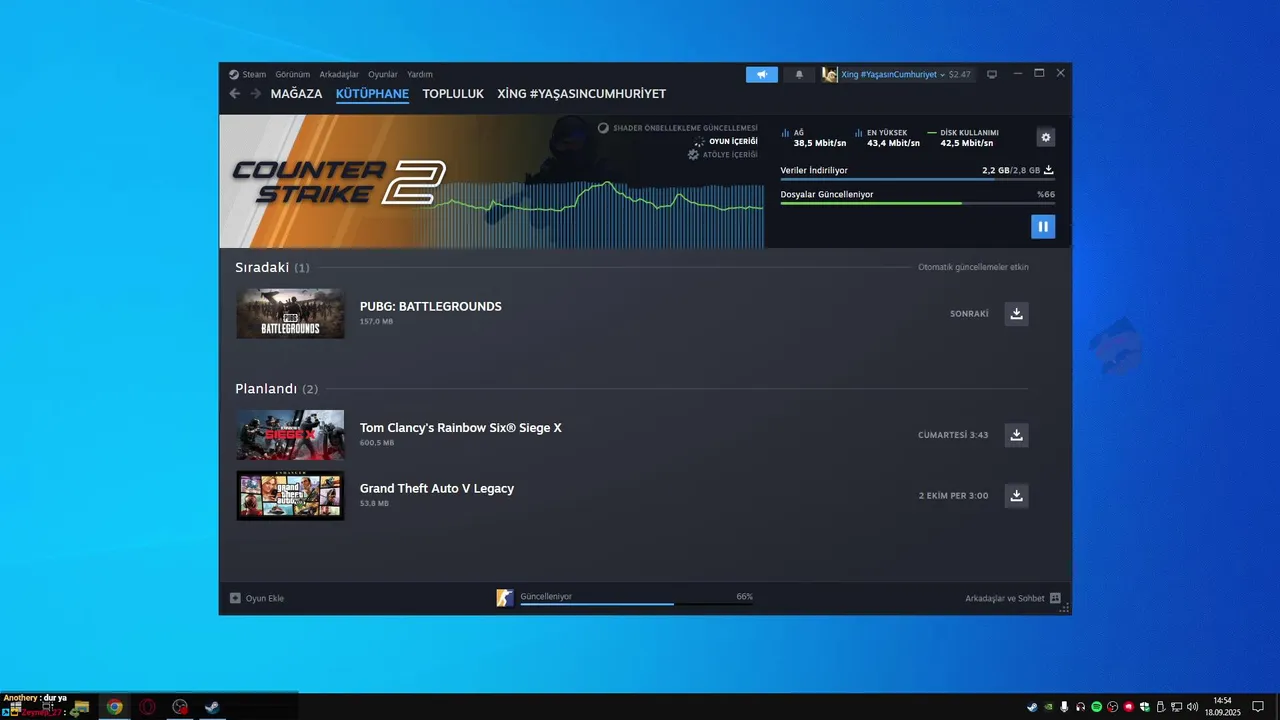This screenshot has height=720, width=1280.
Task: Click the download icon next to 2,8 GB
Action: (1049, 170)
